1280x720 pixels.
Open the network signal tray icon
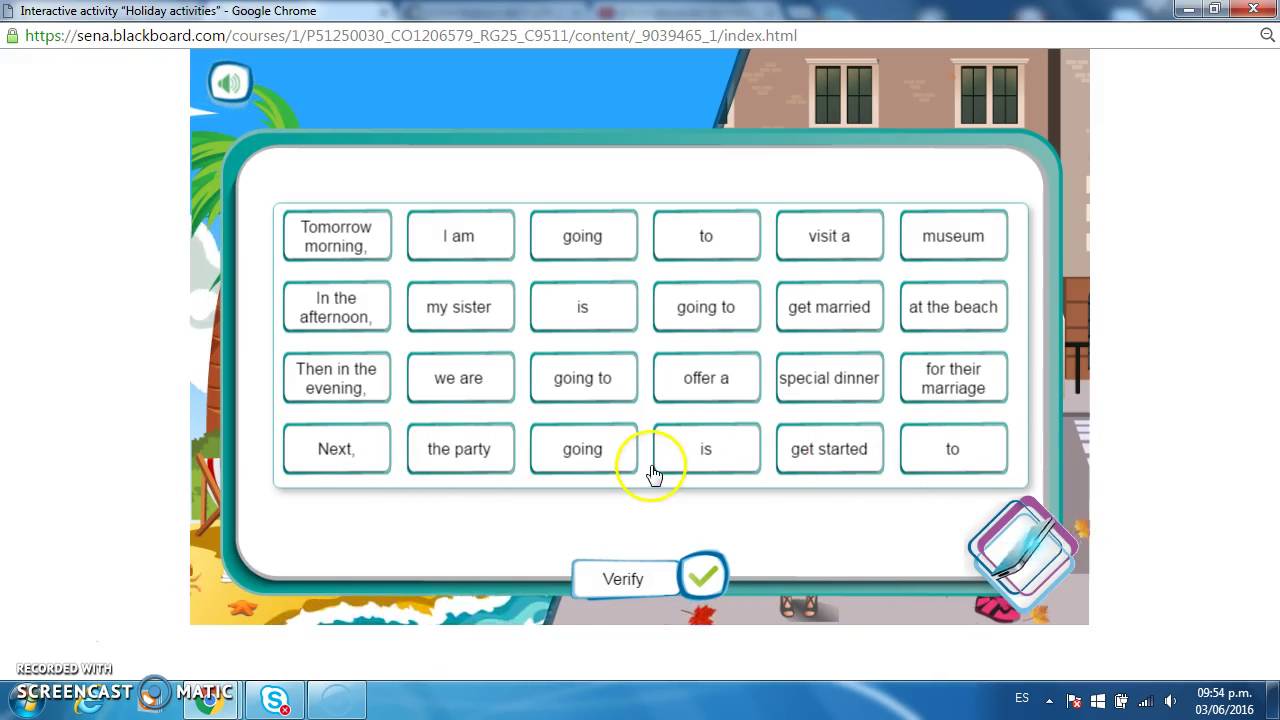[1144, 701]
